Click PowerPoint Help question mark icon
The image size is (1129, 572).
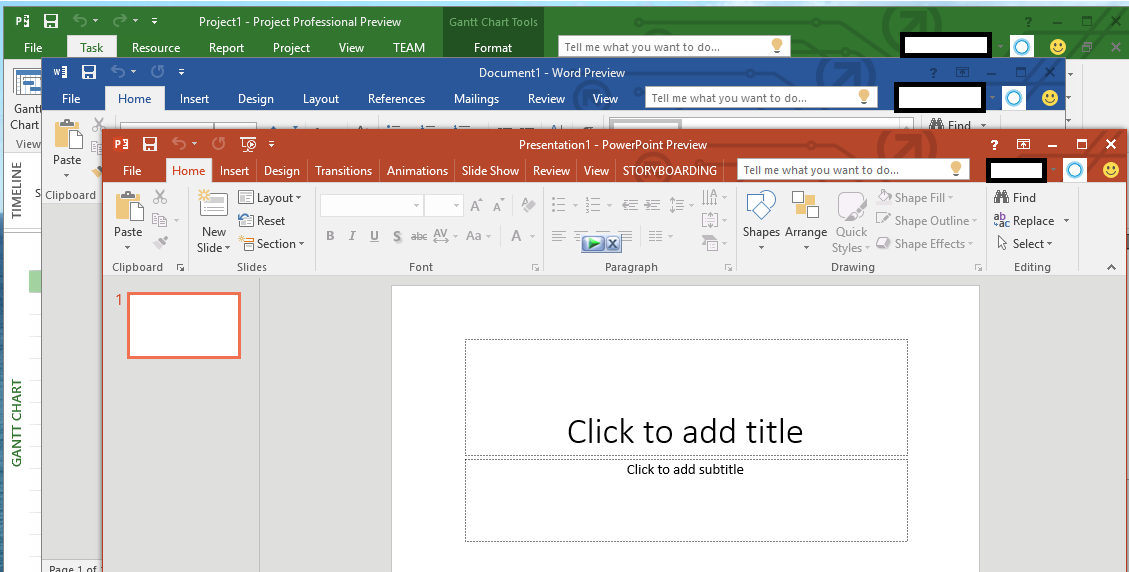(x=994, y=144)
